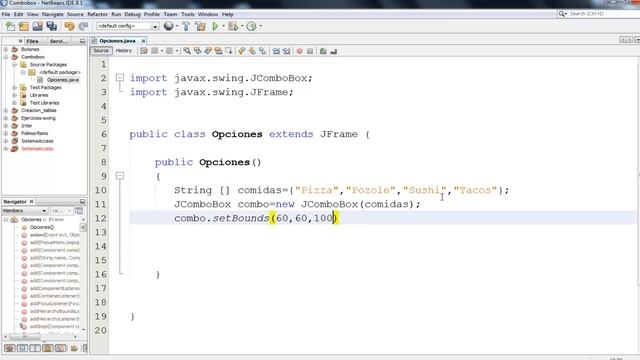Switch to the Services tab
This screenshot has width=640, height=360.
[x=58, y=41]
